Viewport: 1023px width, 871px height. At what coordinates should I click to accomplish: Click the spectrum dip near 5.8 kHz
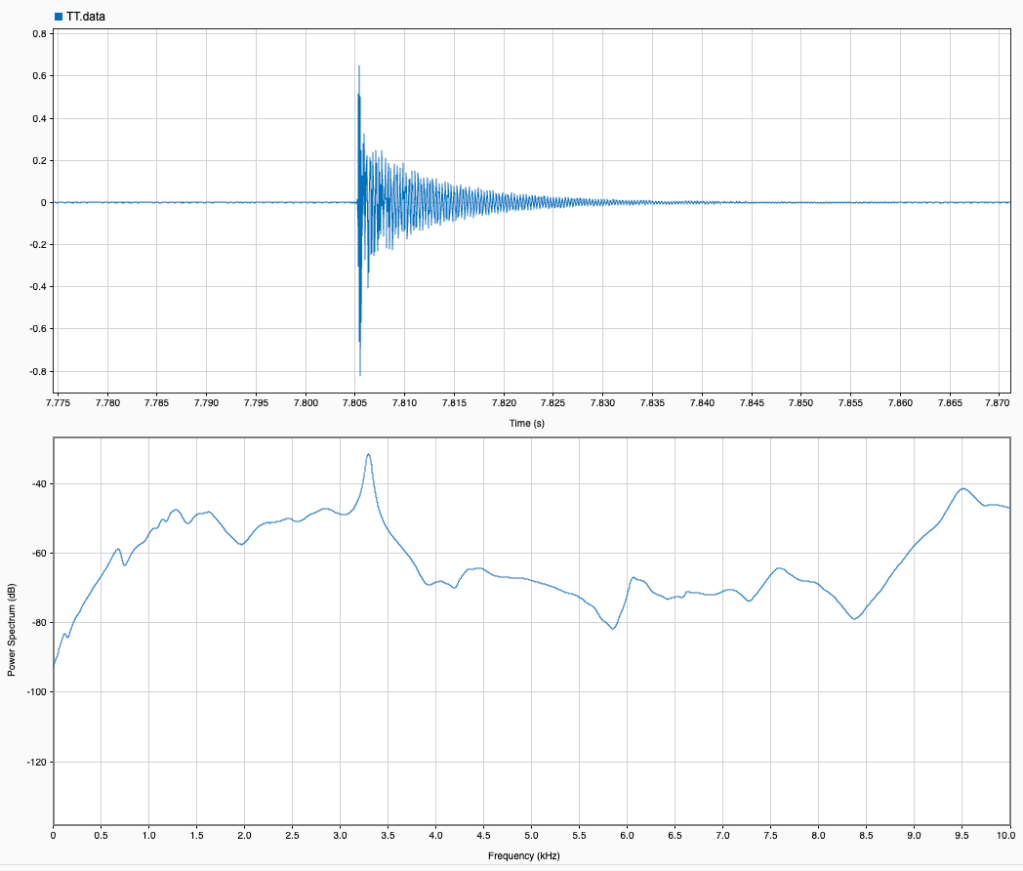coord(612,628)
